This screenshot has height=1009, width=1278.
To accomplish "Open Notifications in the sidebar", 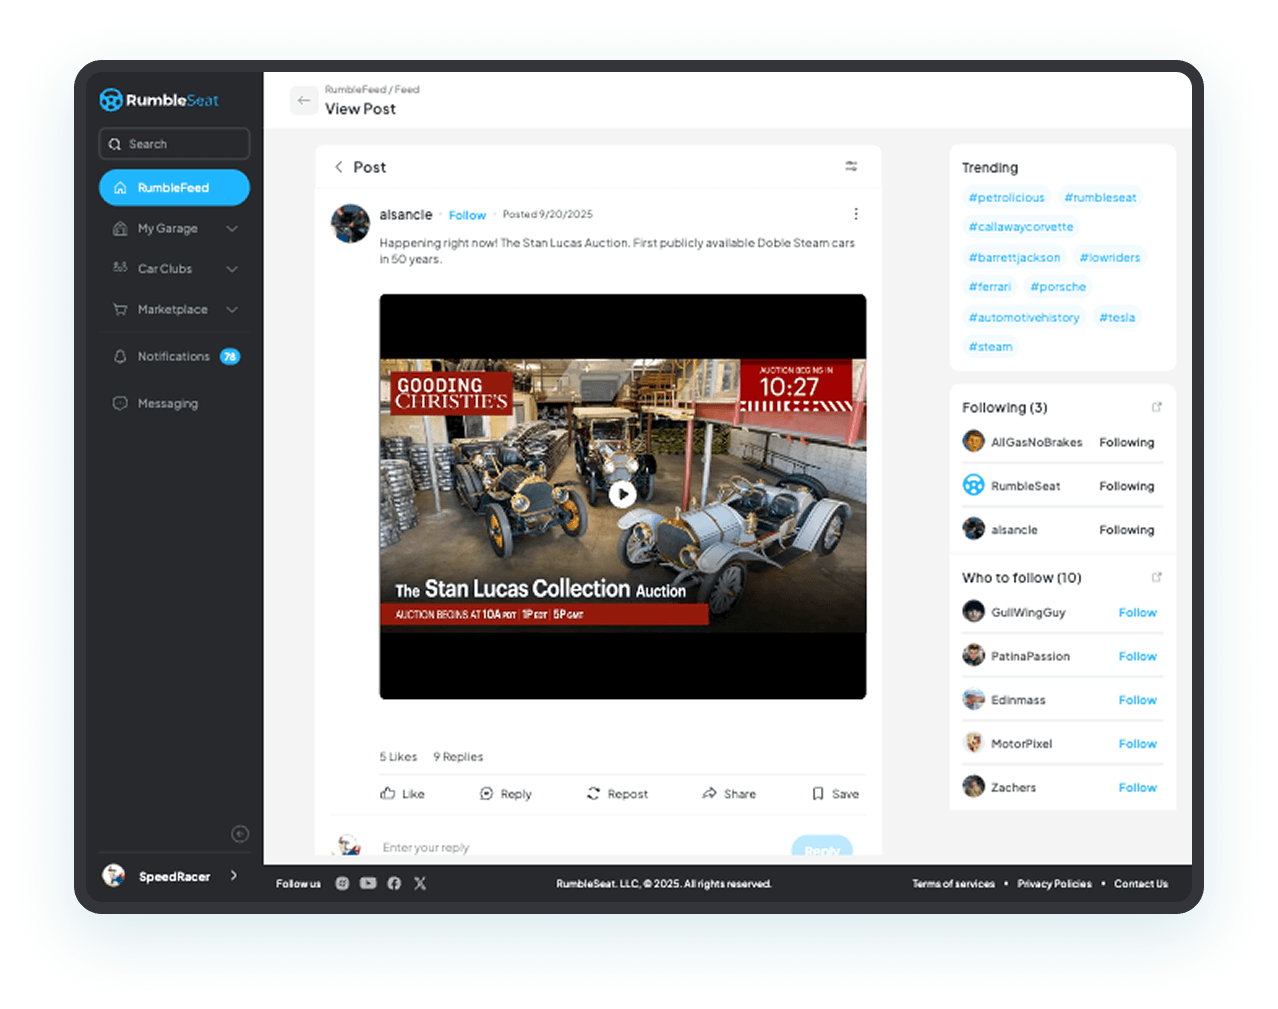I will pos(174,357).
